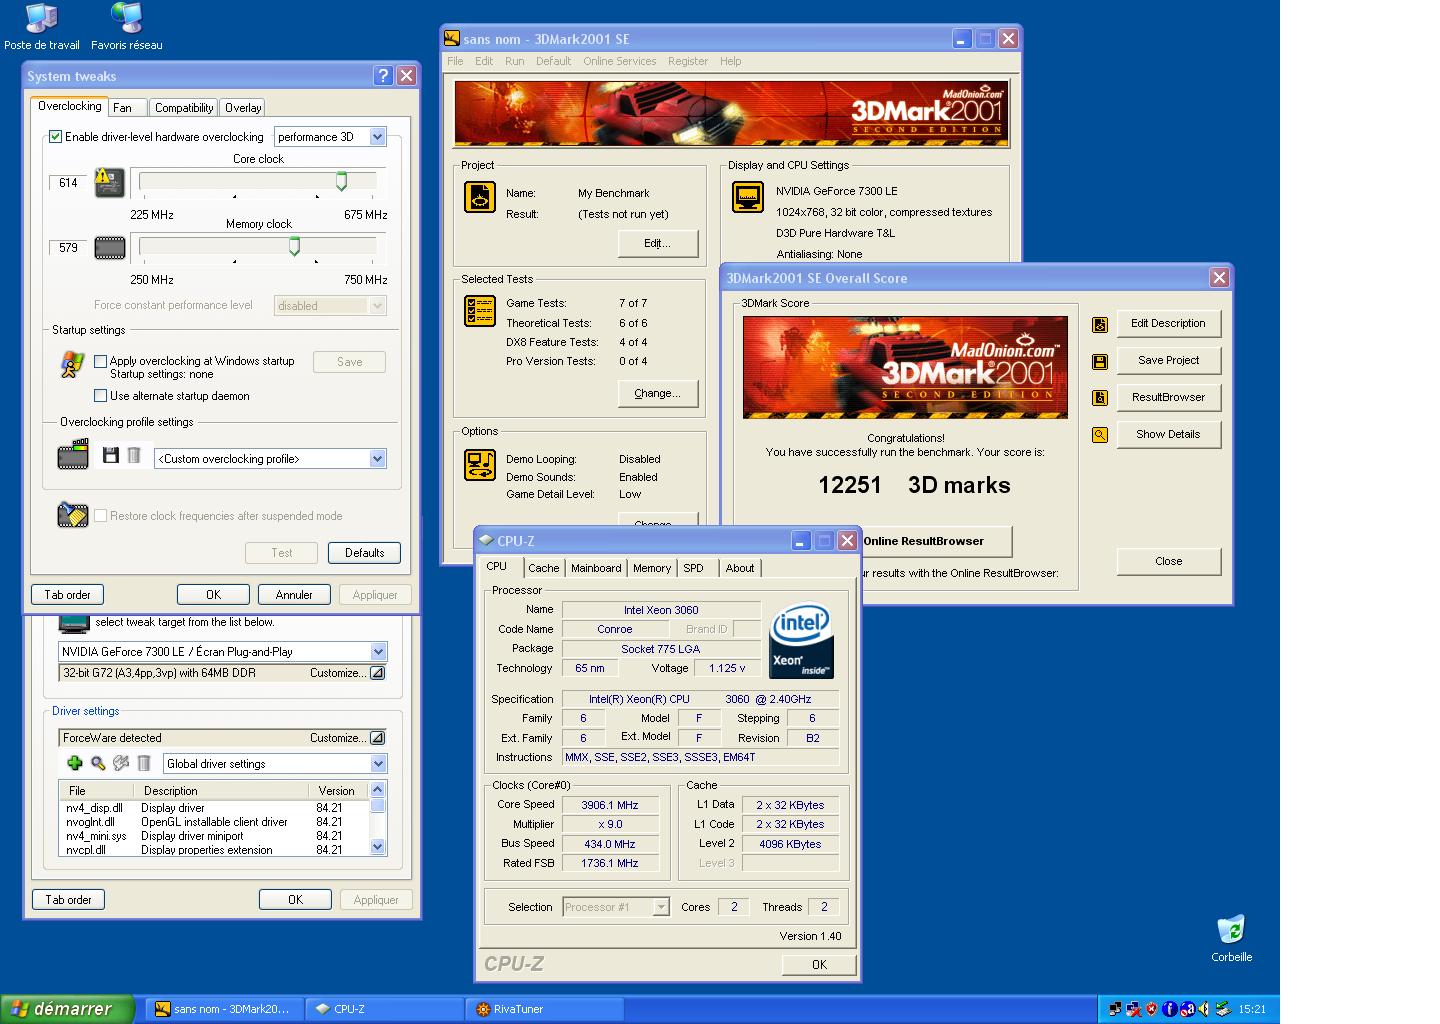1440x1024 pixels.
Task: Click the icon beside ResultBrowser button
Action: (1100, 398)
